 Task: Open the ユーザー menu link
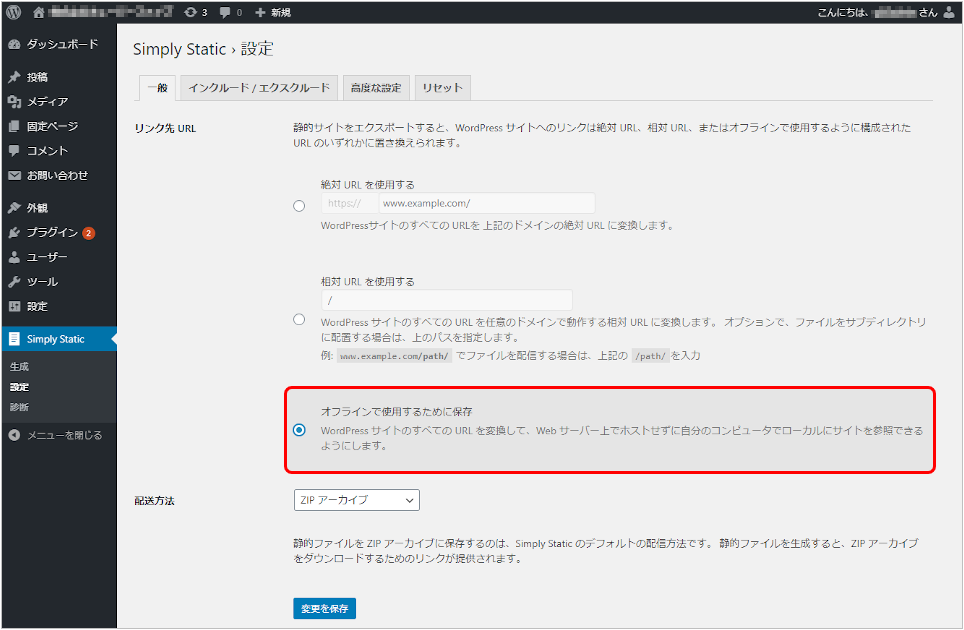(47, 257)
